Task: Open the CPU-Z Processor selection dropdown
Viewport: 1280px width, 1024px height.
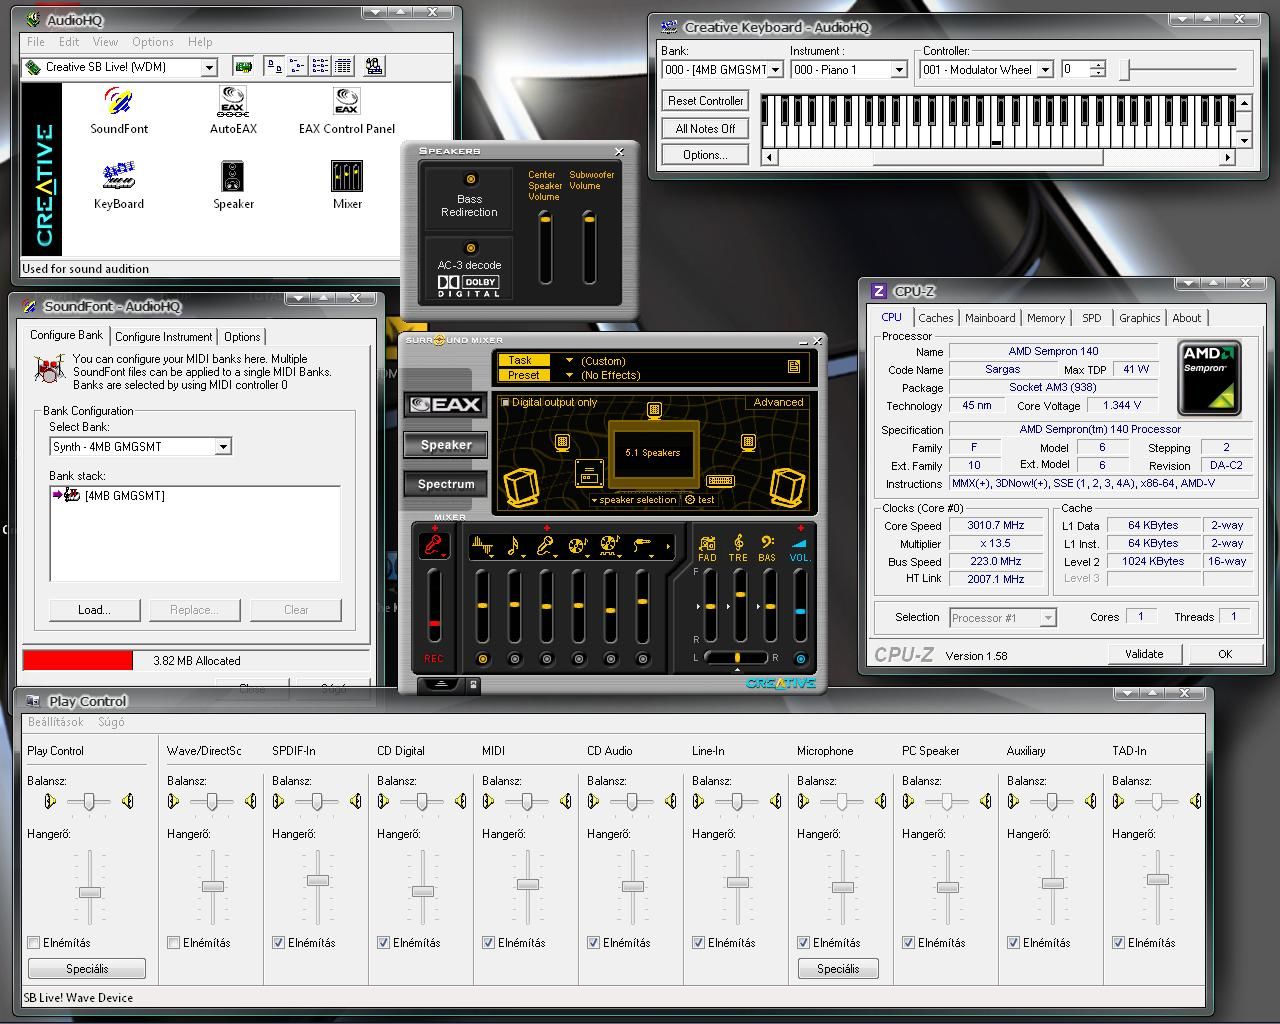Action: coord(1048,618)
